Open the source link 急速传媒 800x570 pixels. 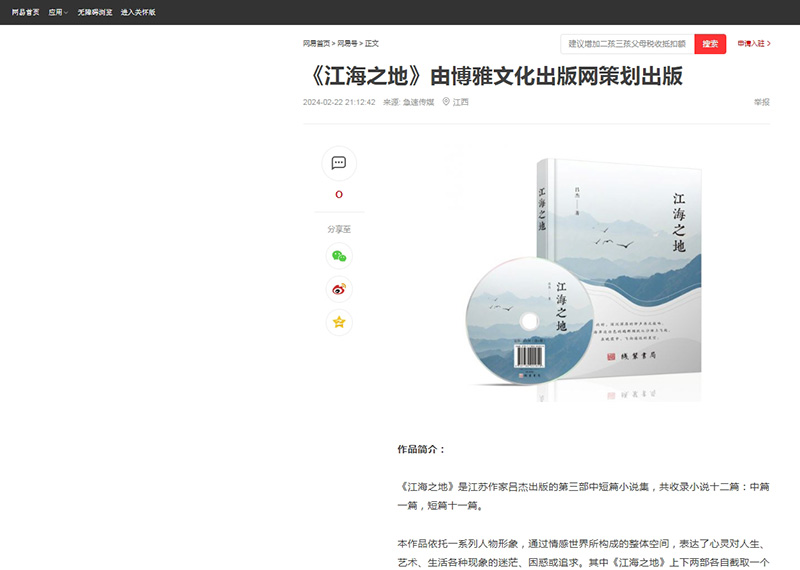coord(418,102)
